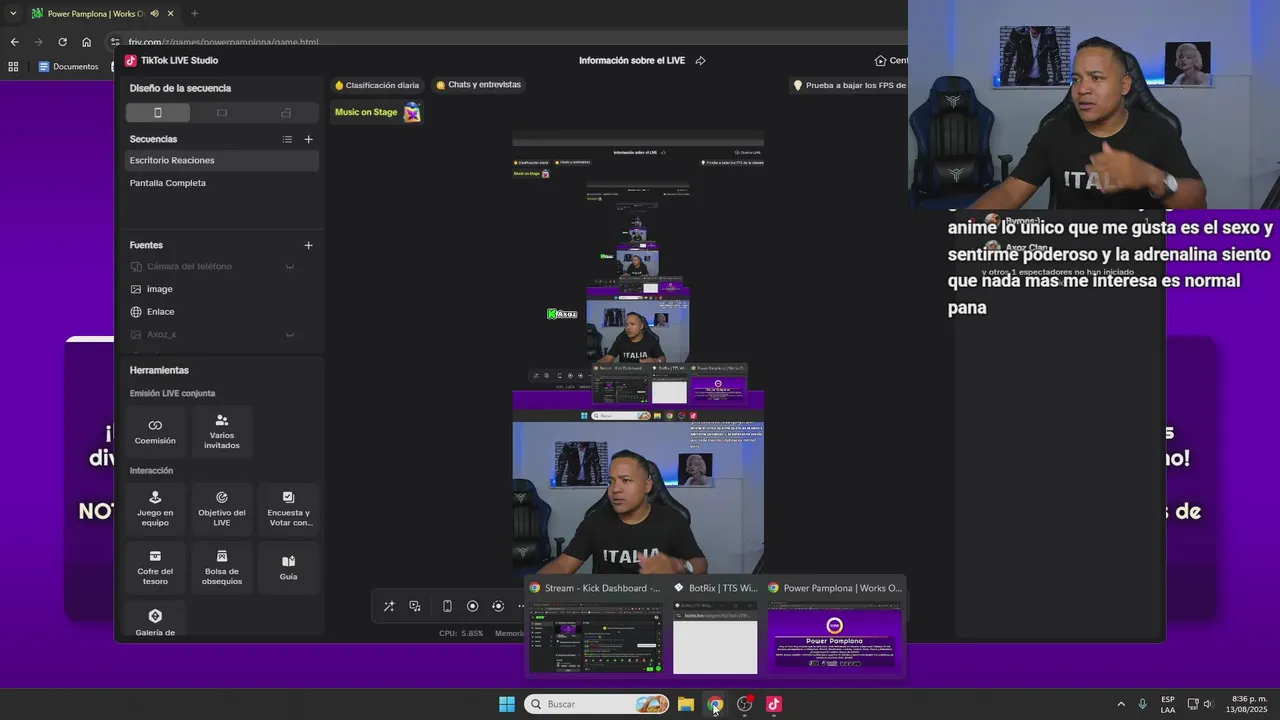Screen dimensions: 1280x720
Task: Click the magic wand effects icon
Action: point(389,606)
